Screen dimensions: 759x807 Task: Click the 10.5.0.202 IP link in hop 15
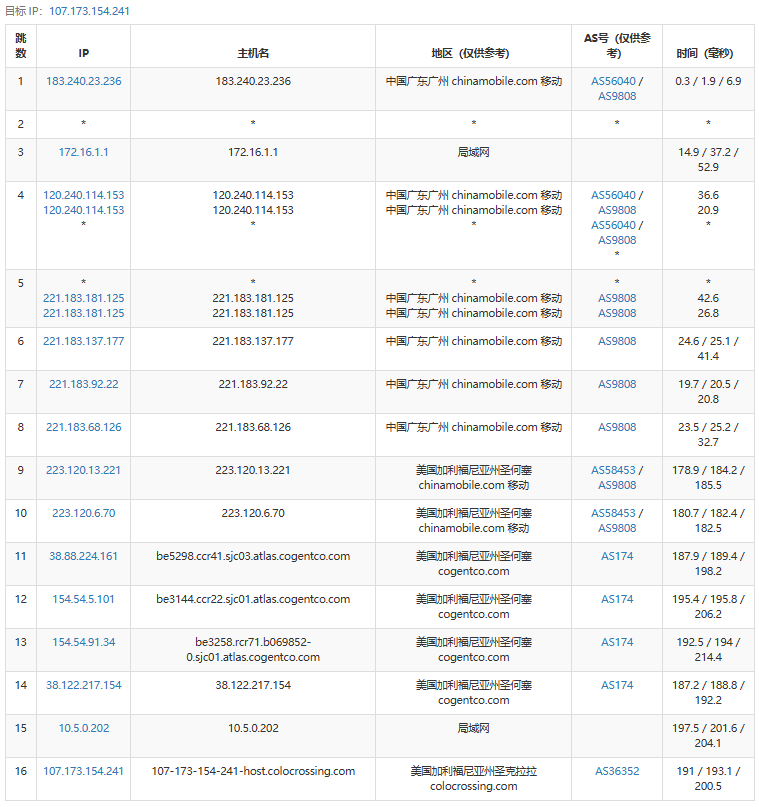click(x=84, y=728)
